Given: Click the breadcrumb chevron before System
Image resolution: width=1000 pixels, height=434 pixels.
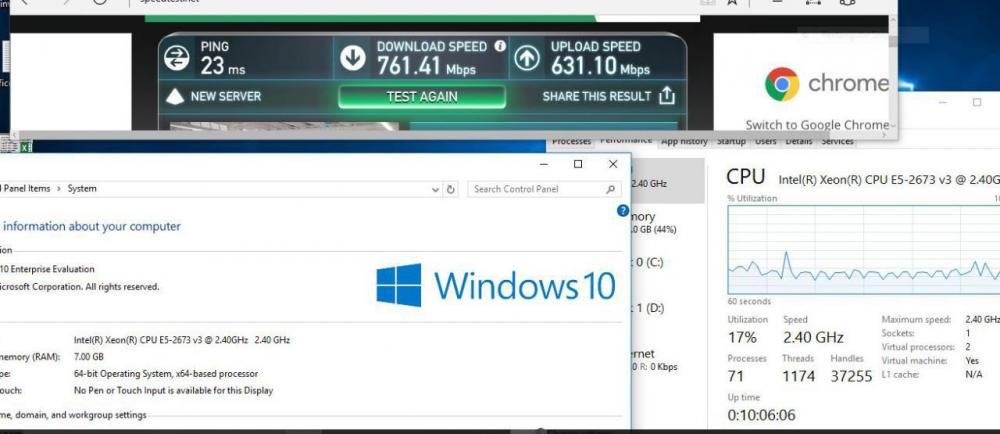Looking at the screenshot, I should point(59,189).
